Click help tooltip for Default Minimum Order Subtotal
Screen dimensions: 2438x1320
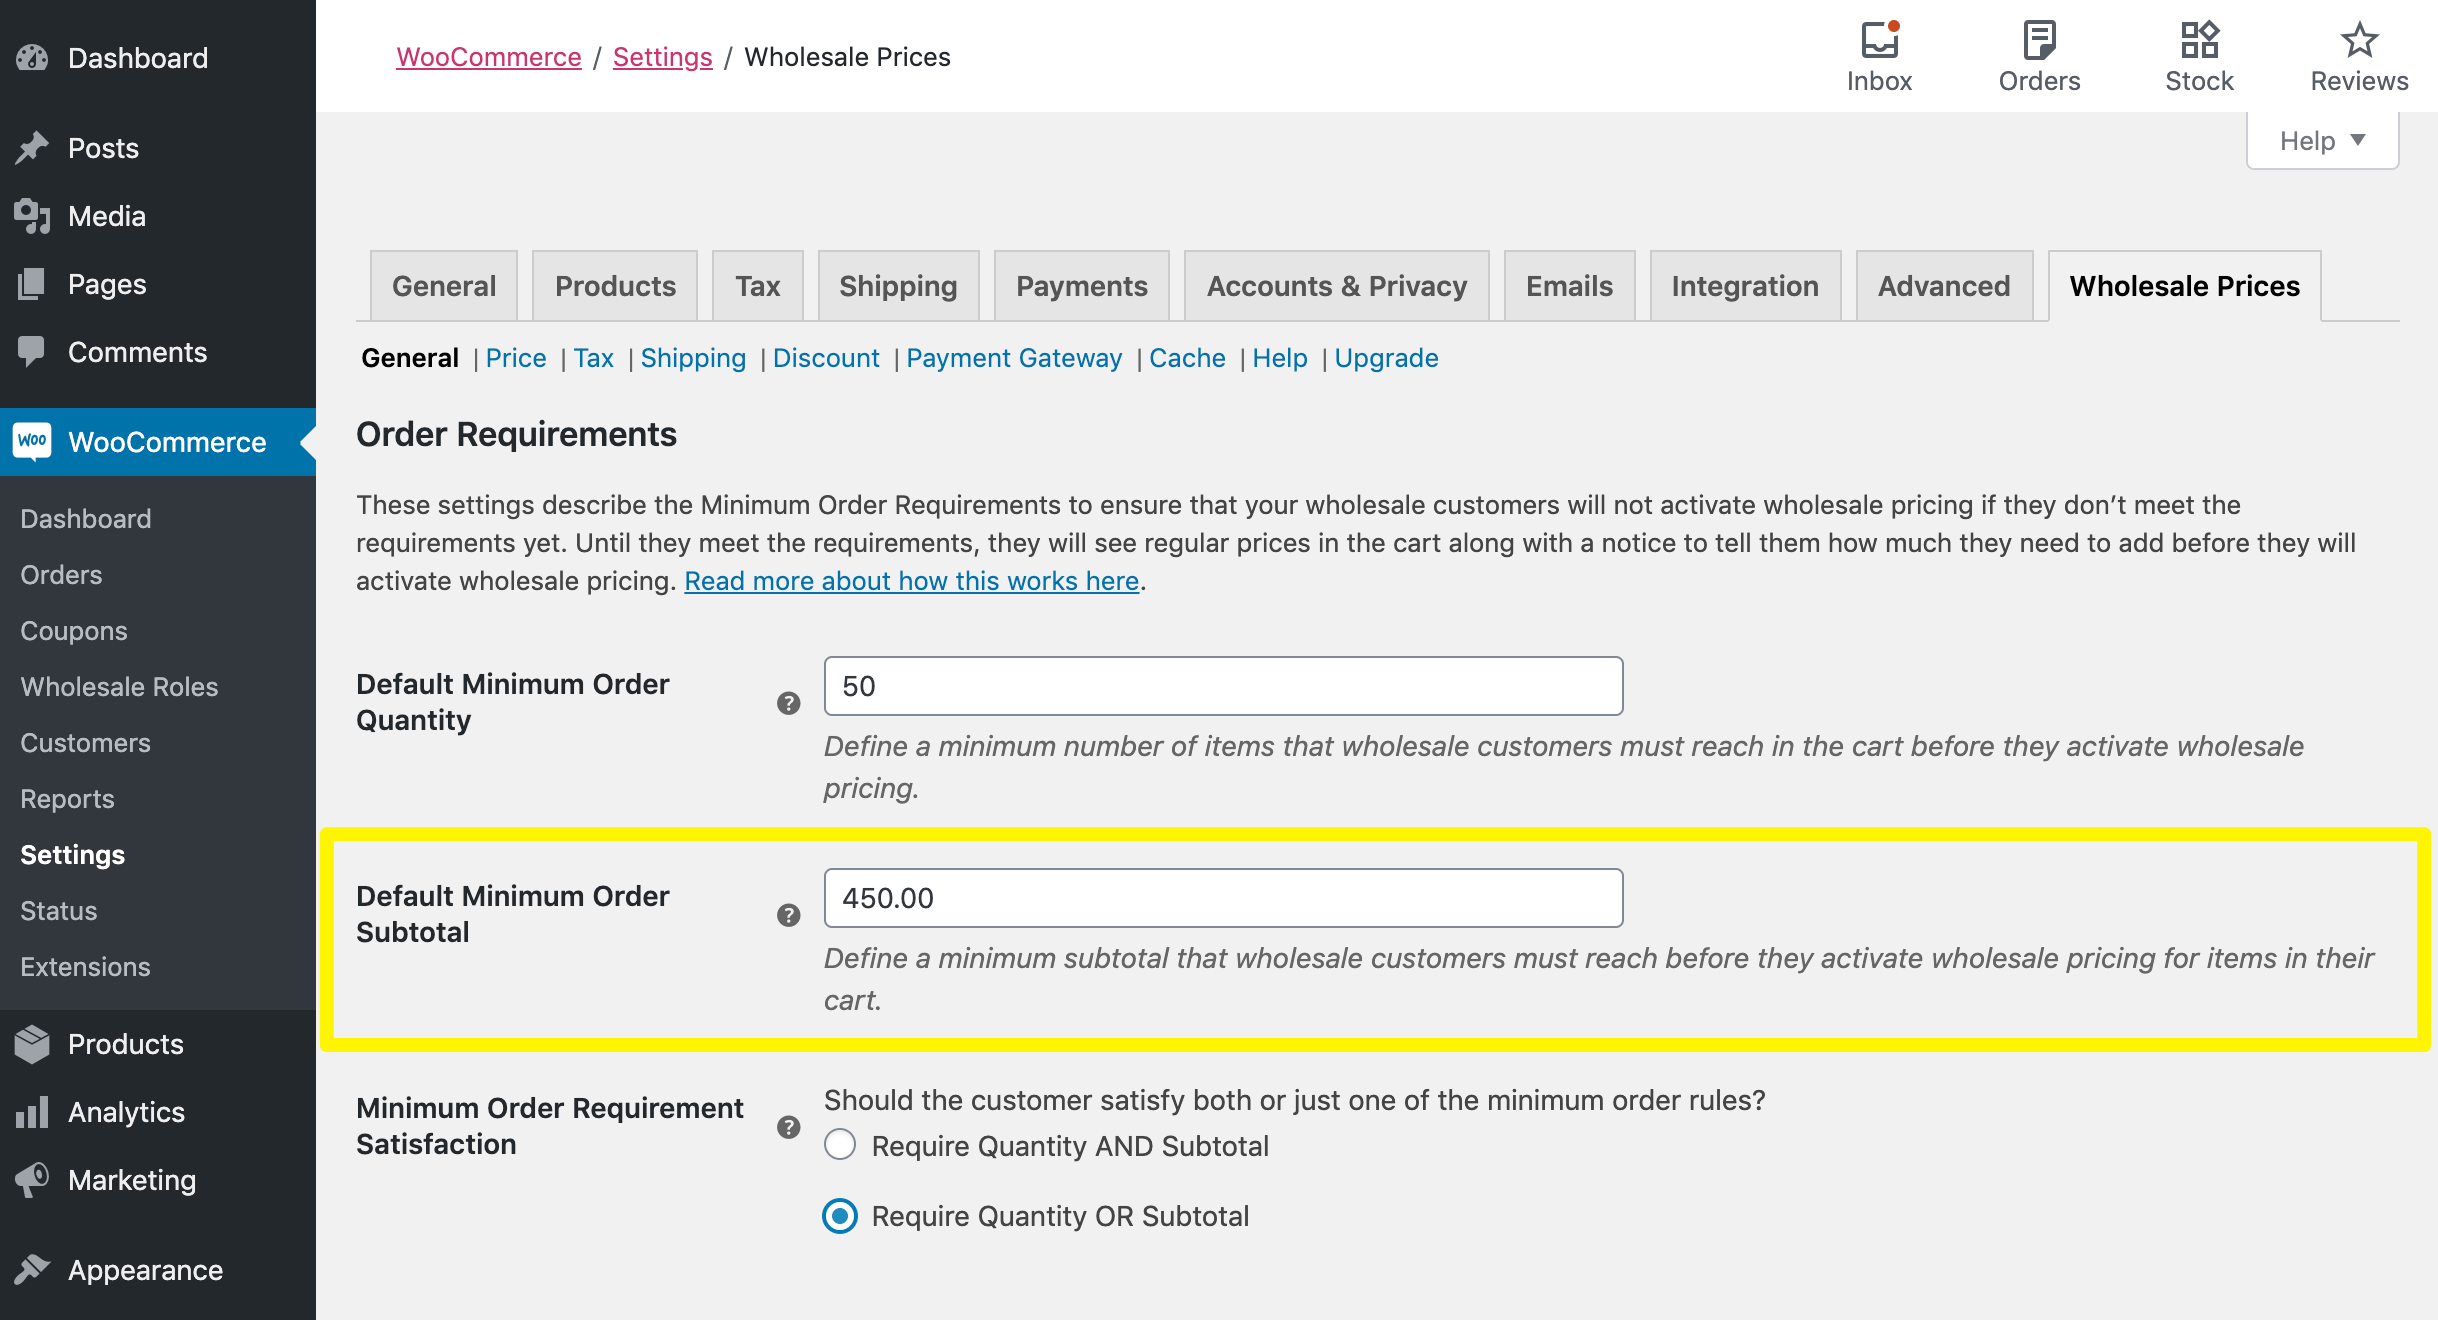pos(789,915)
